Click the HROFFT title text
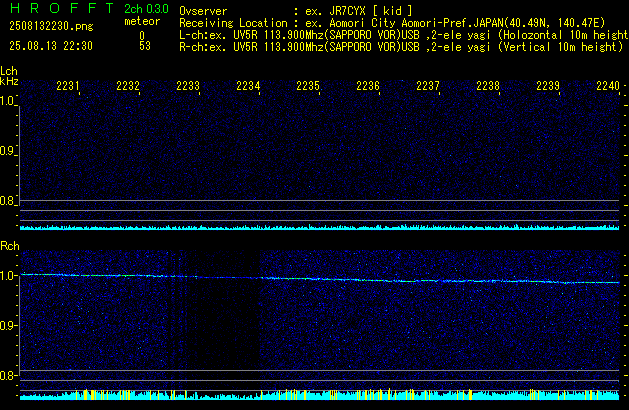629x410 pixels. pos(62,8)
